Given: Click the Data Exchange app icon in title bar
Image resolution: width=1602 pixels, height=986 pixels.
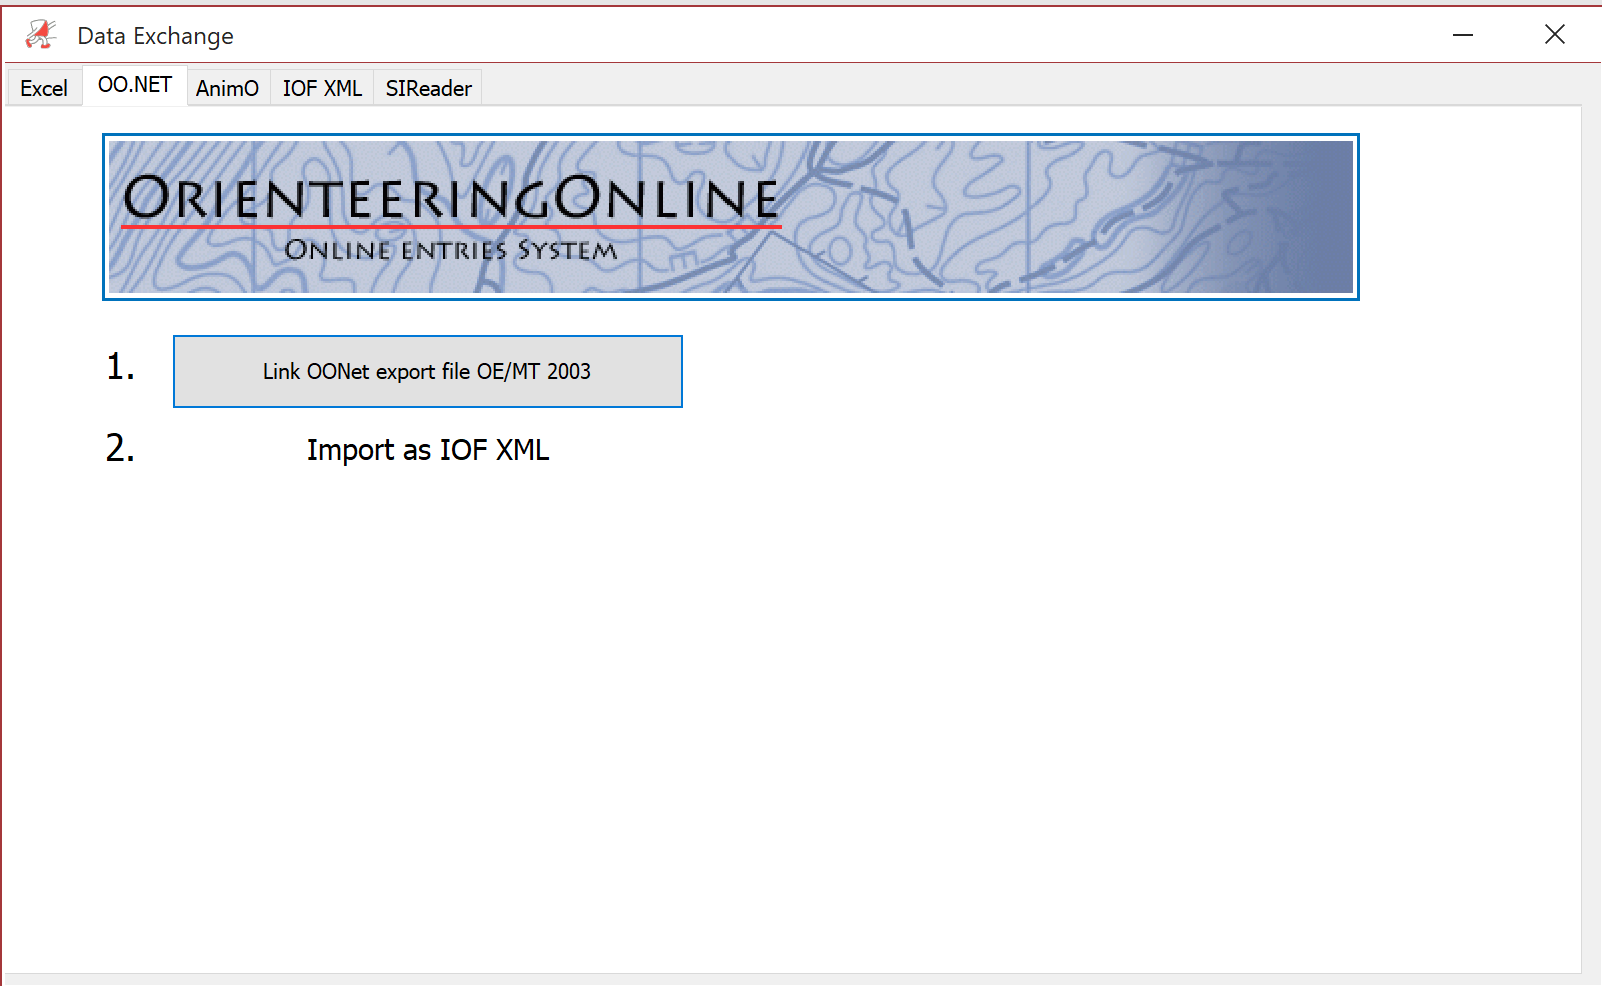Looking at the screenshot, I should pyautogui.click(x=41, y=35).
